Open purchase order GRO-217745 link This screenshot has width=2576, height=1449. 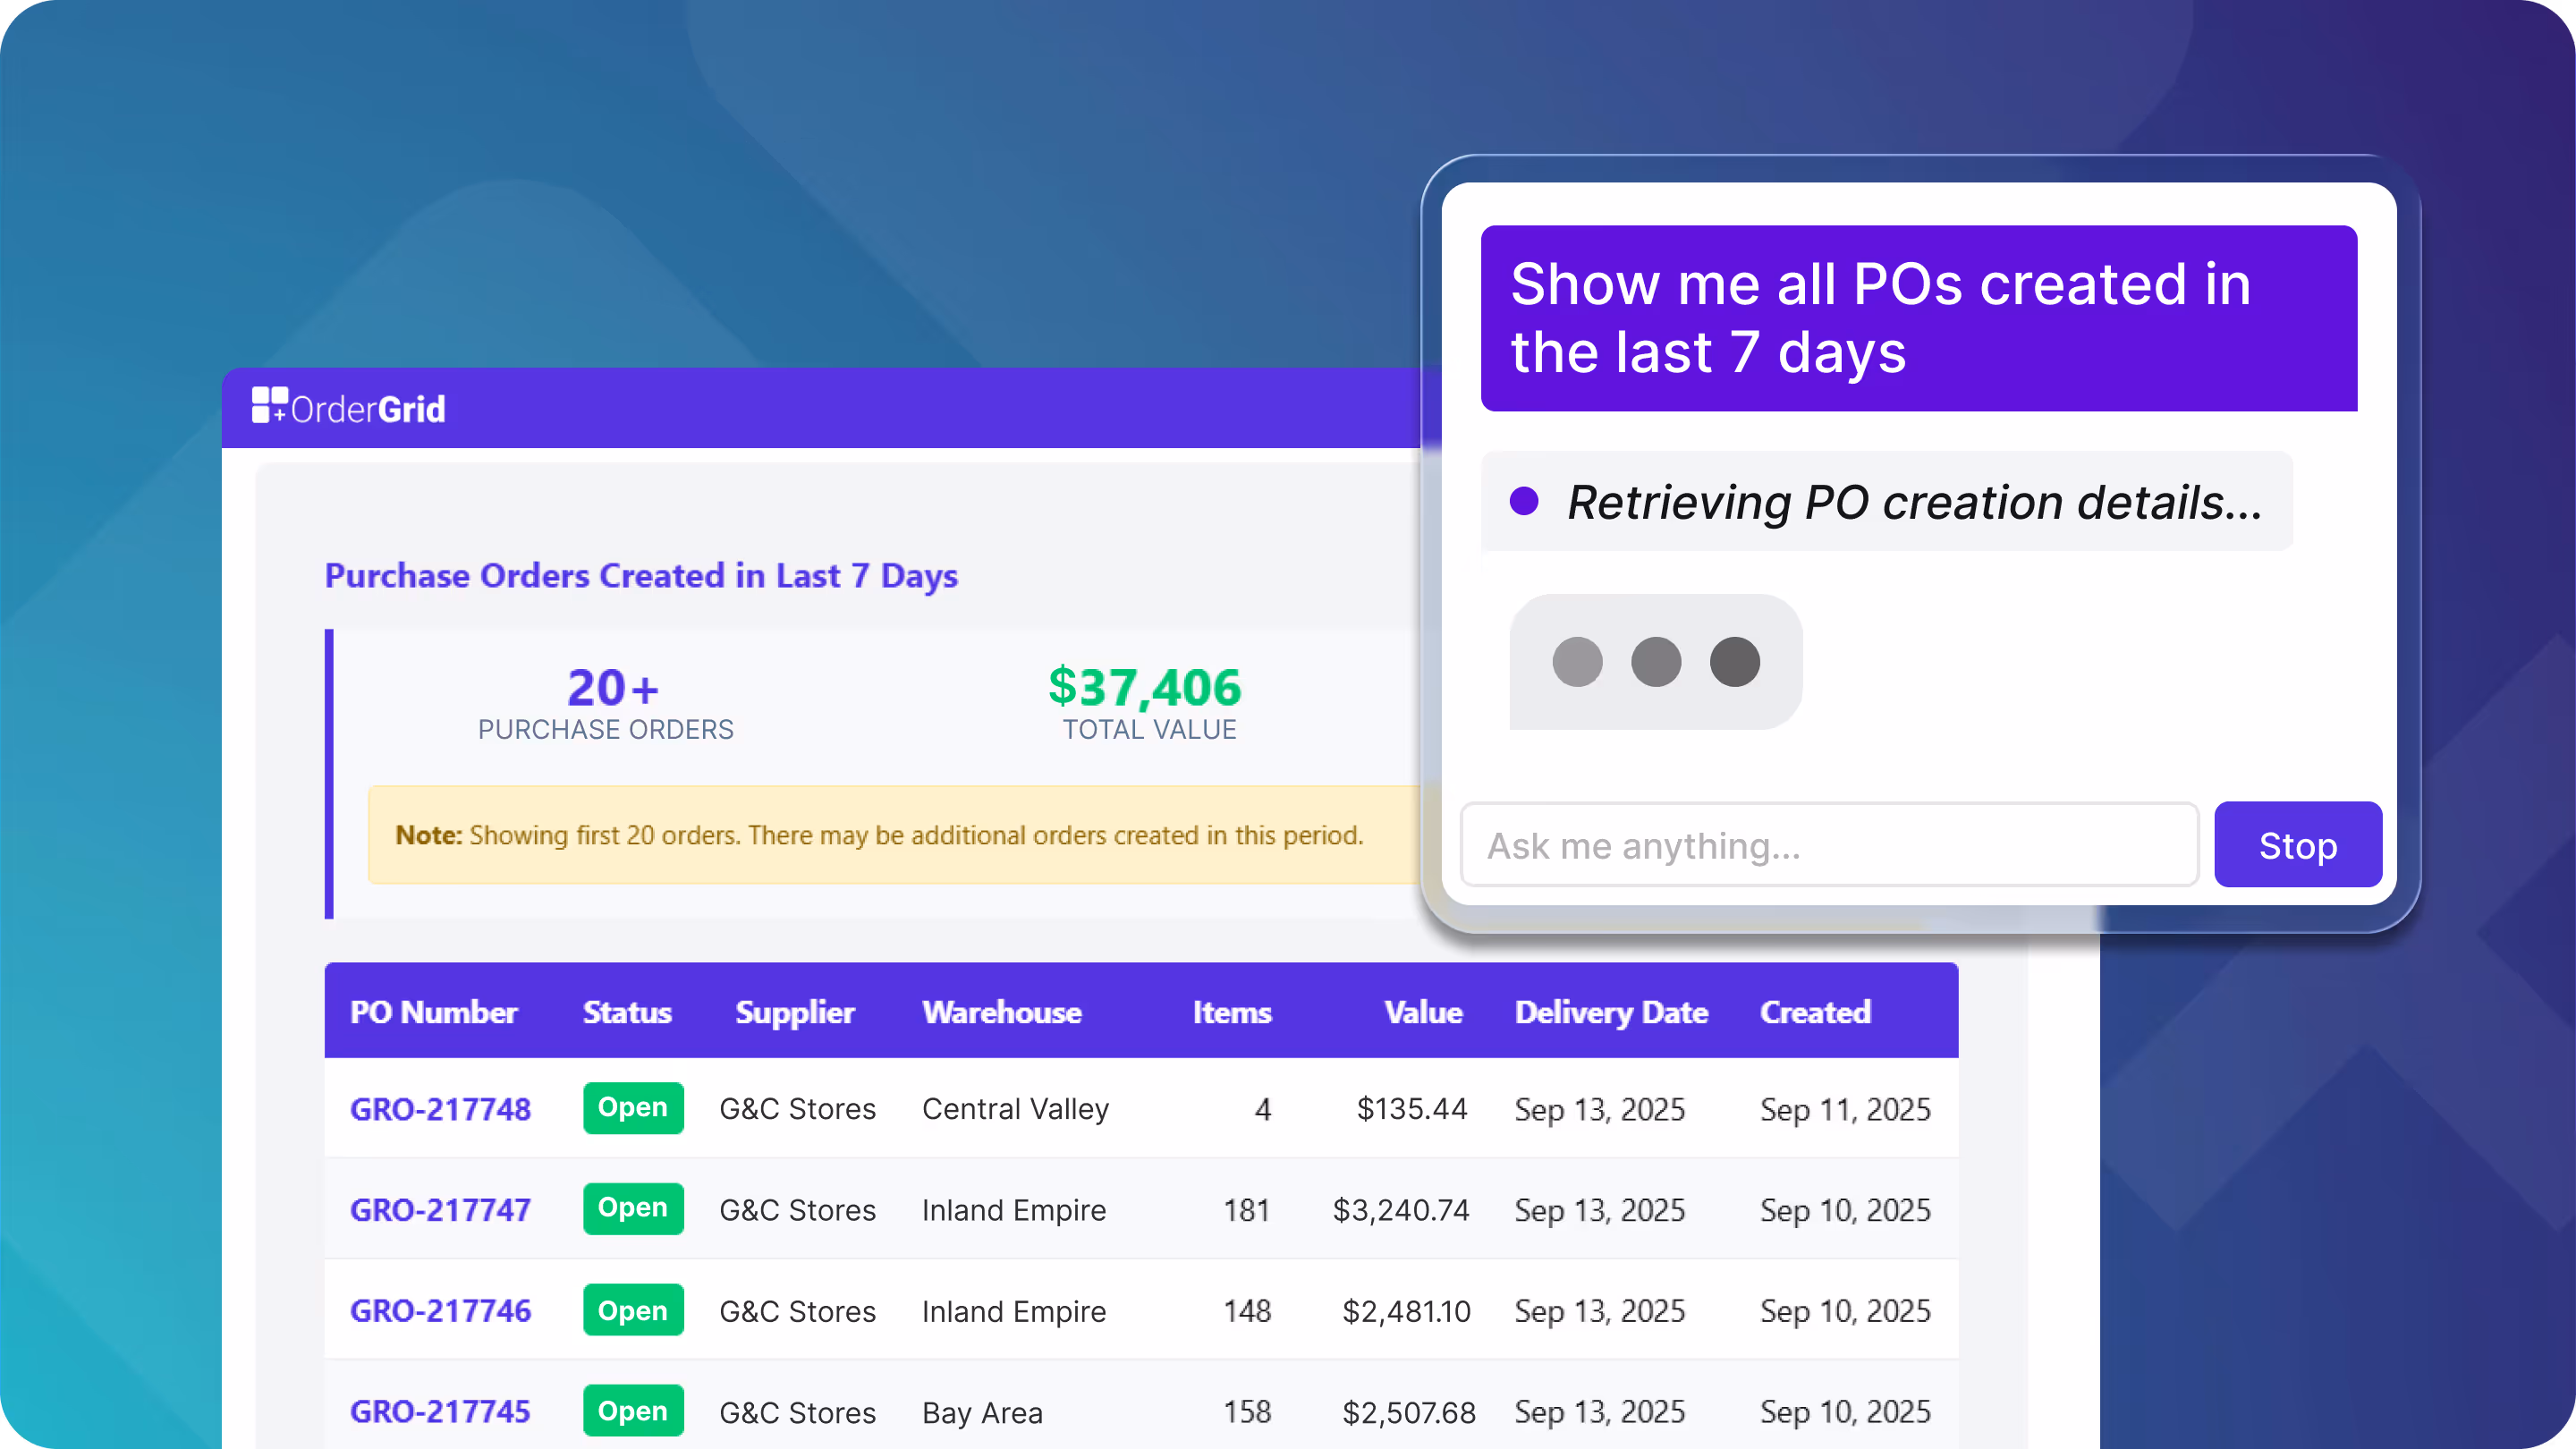[x=440, y=1412]
